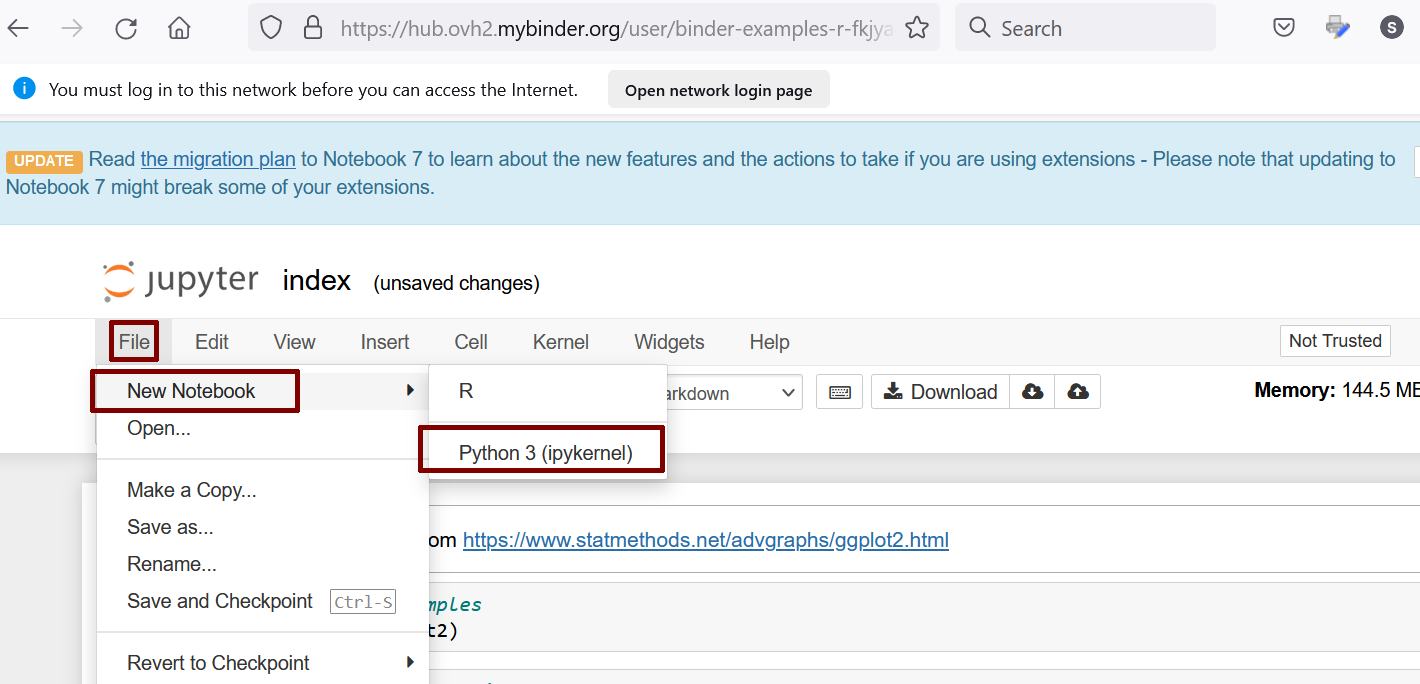Choose Save as... from File menu

tap(262, 527)
